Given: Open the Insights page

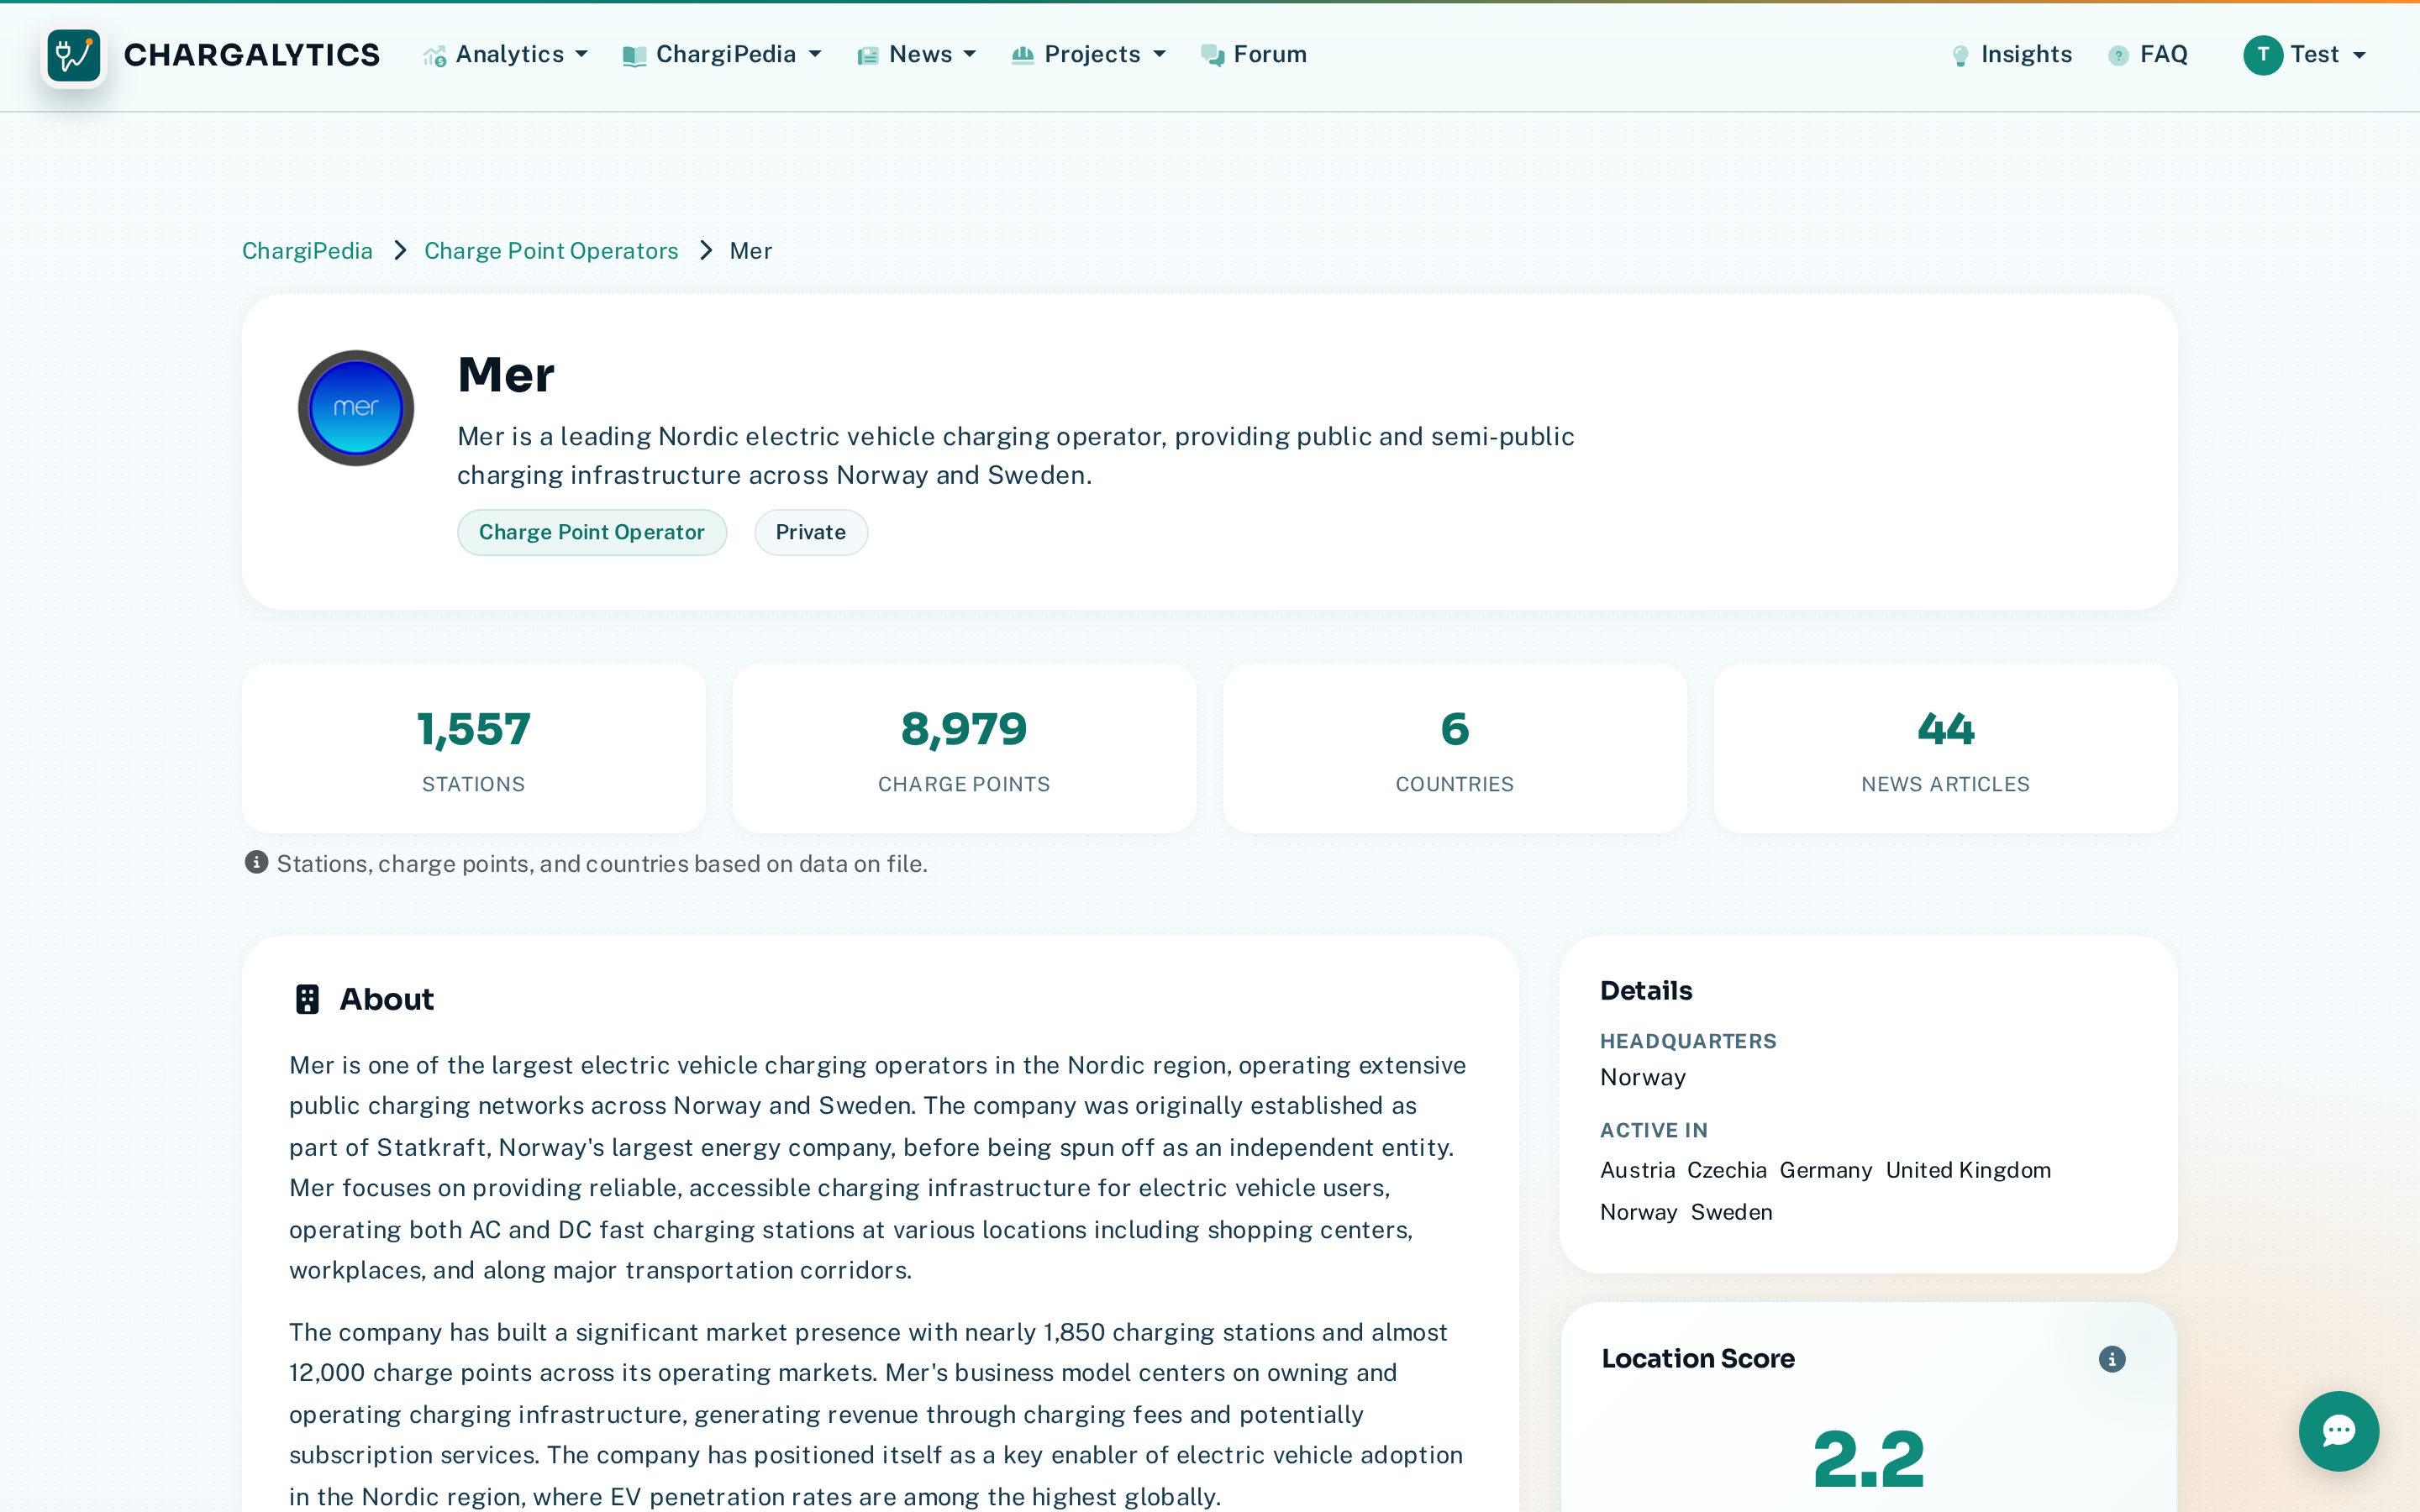Looking at the screenshot, I should 2012,55.
